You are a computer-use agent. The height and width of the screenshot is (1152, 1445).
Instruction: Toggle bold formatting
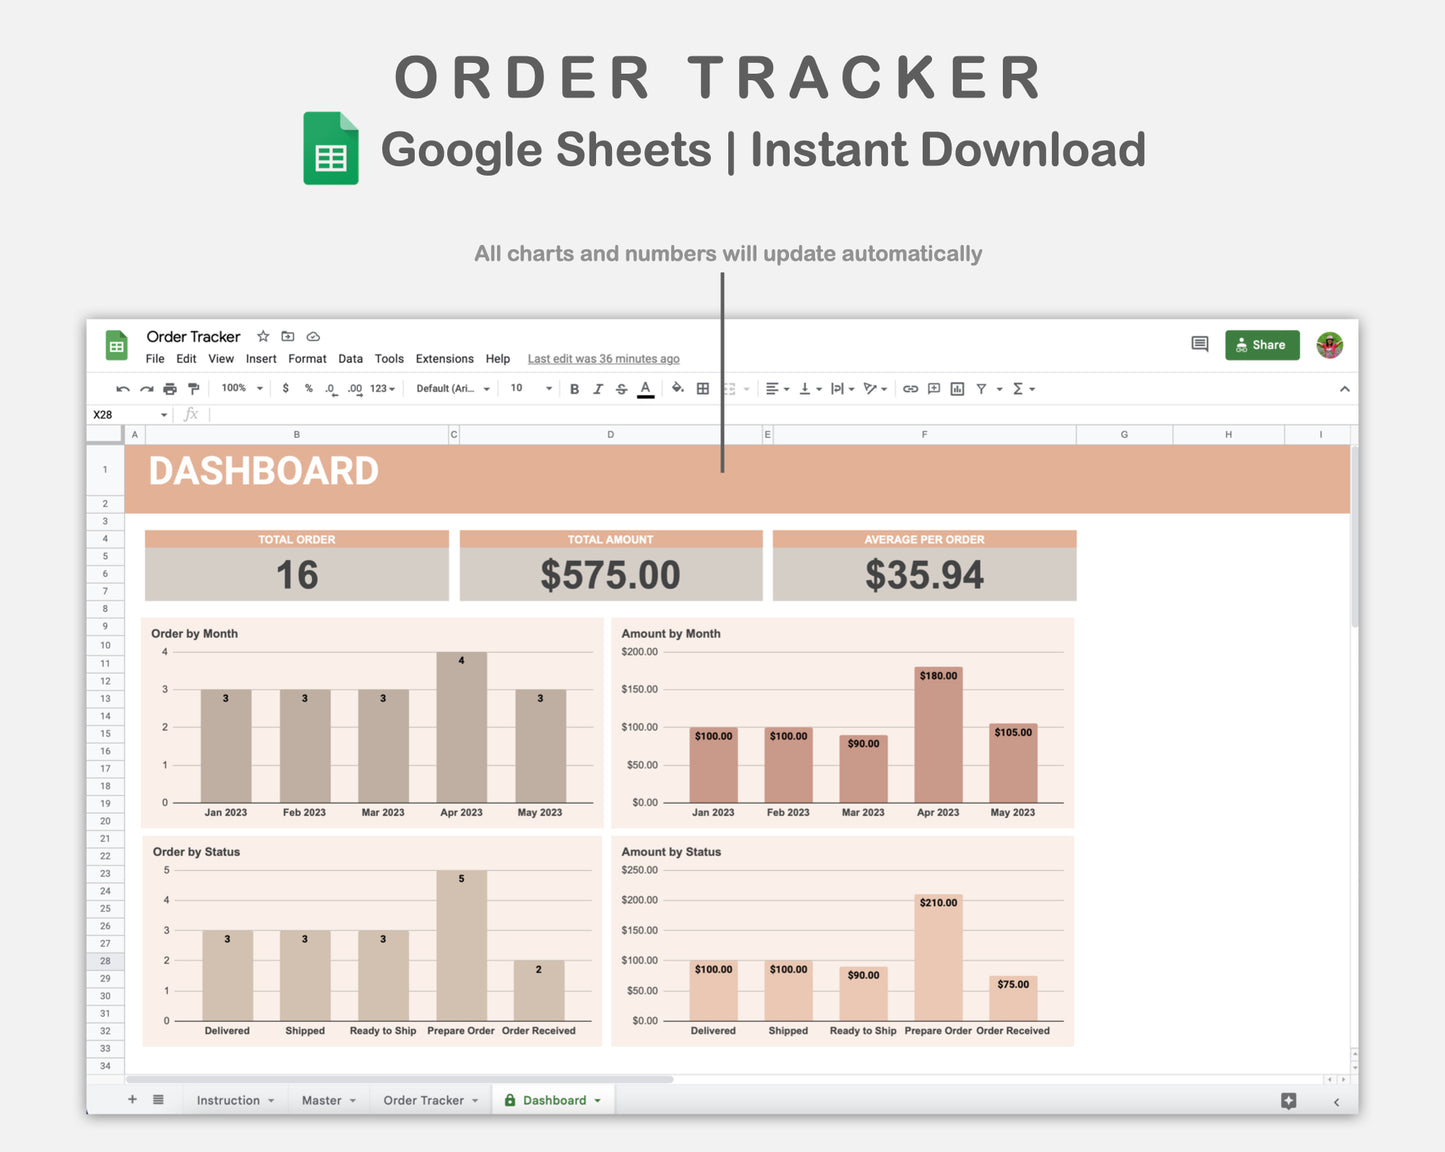click(574, 388)
